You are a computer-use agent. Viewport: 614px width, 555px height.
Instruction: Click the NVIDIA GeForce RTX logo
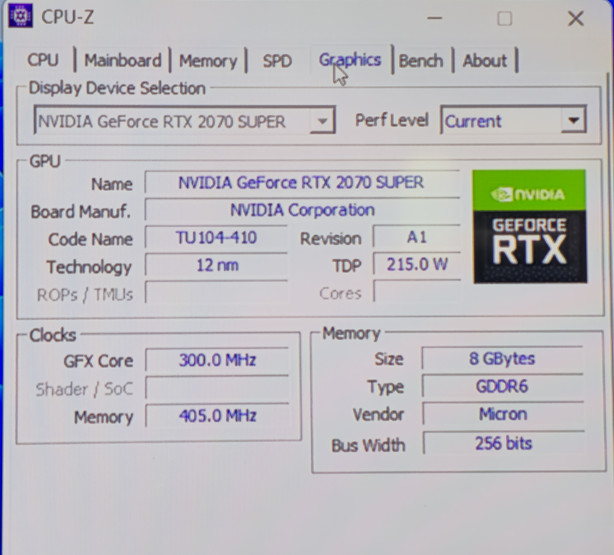pos(529,225)
